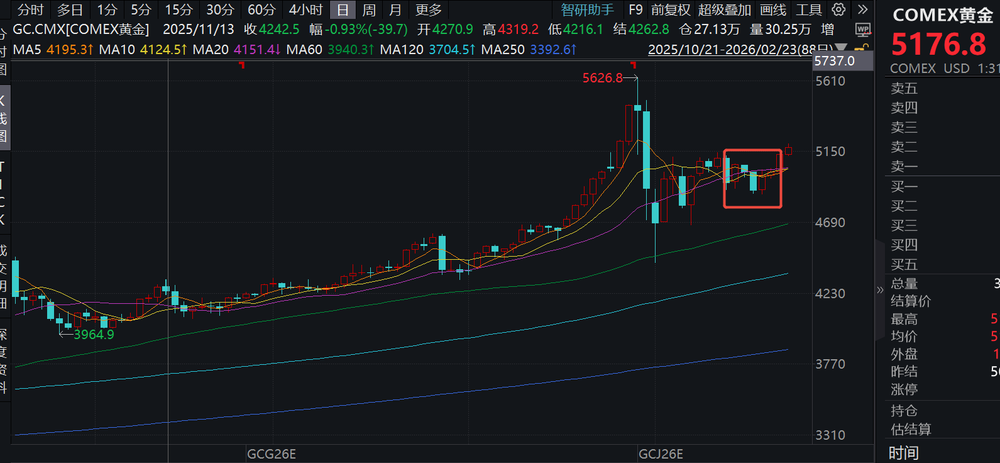The image size is (1000, 463).
Task: Click the 2025/10/21-2026/02/23 date range link
Action: 730,47
